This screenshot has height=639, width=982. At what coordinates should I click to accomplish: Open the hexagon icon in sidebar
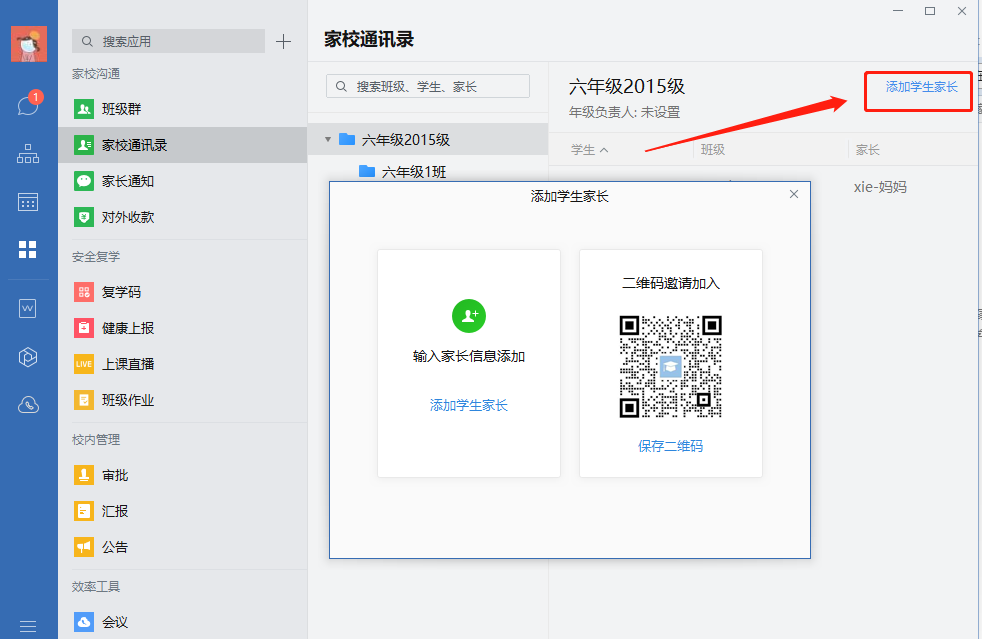(x=28, y=357)
